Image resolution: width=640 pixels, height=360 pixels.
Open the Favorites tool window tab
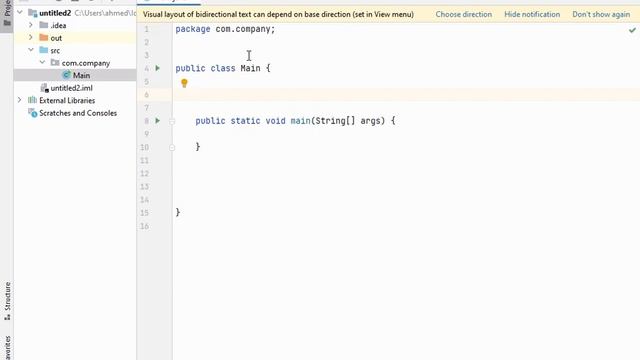7,347
